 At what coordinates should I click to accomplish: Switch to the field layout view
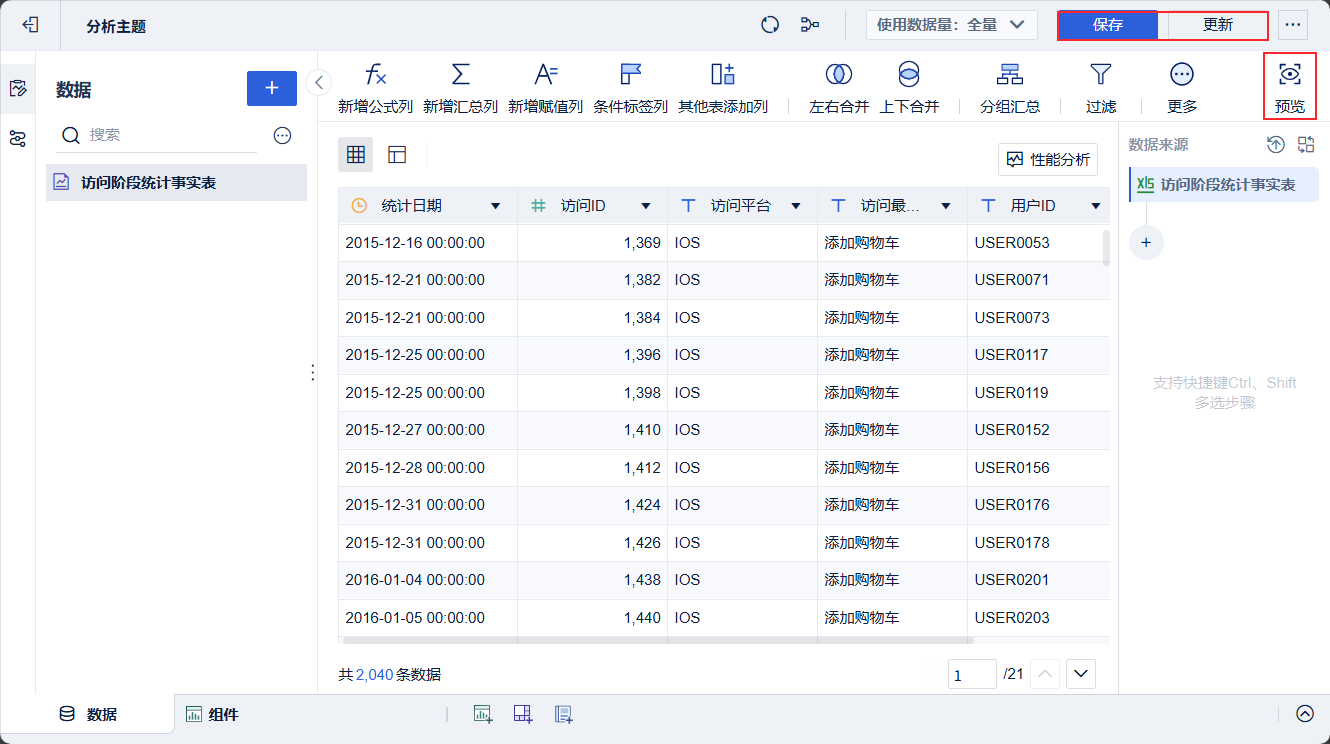tap(397, 155)
